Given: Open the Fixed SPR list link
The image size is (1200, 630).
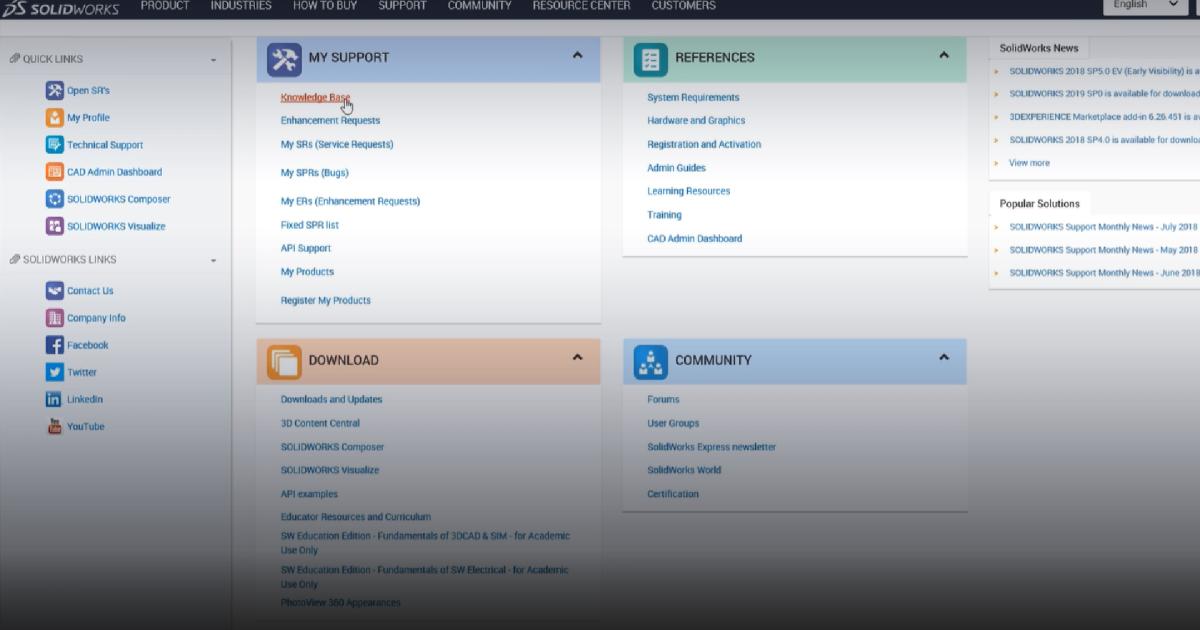Looking at the screenshot, I should coord(309,225).
